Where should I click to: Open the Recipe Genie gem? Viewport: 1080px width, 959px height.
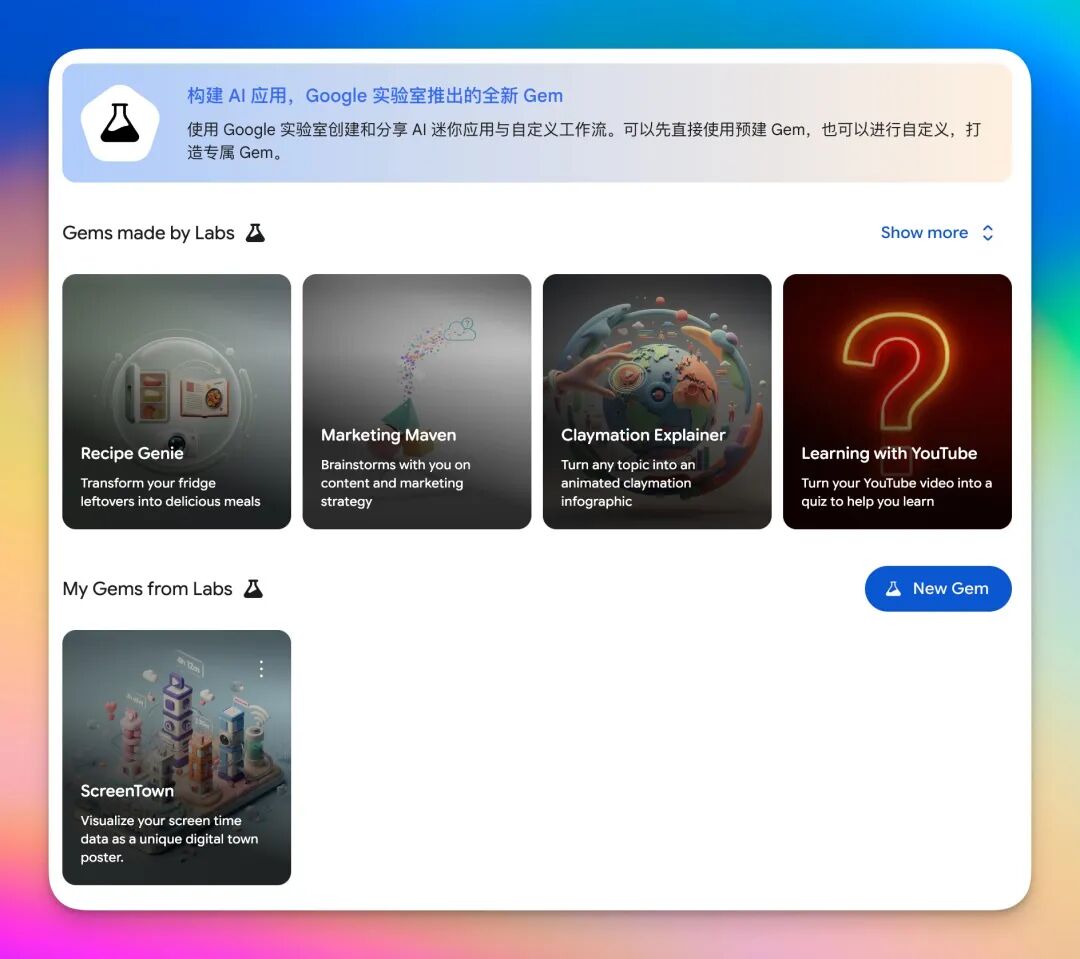tap(176, 401)
